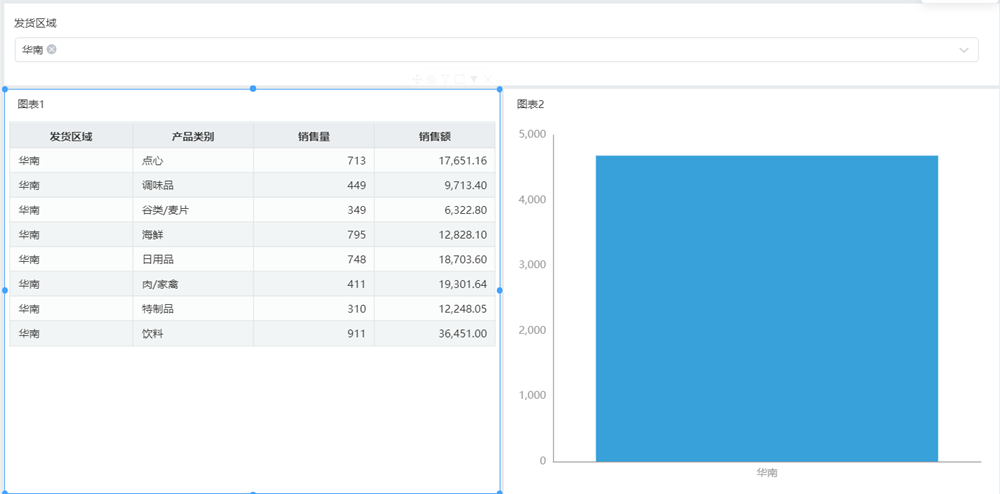Image resolution: width=1000 pixels, height=494 pixels.
Task: Select the 谷类/麦片 cell
Action: coord(193,210)
